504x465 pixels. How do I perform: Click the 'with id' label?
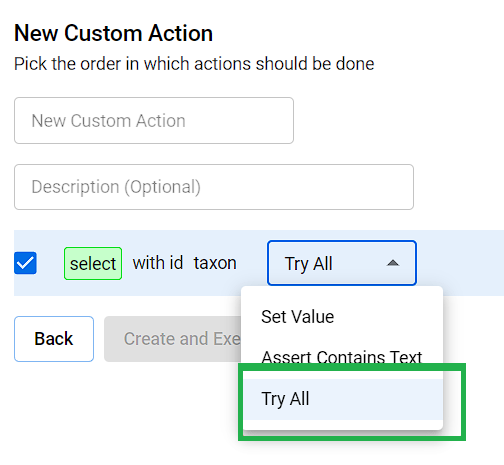(x=158, y=263)
